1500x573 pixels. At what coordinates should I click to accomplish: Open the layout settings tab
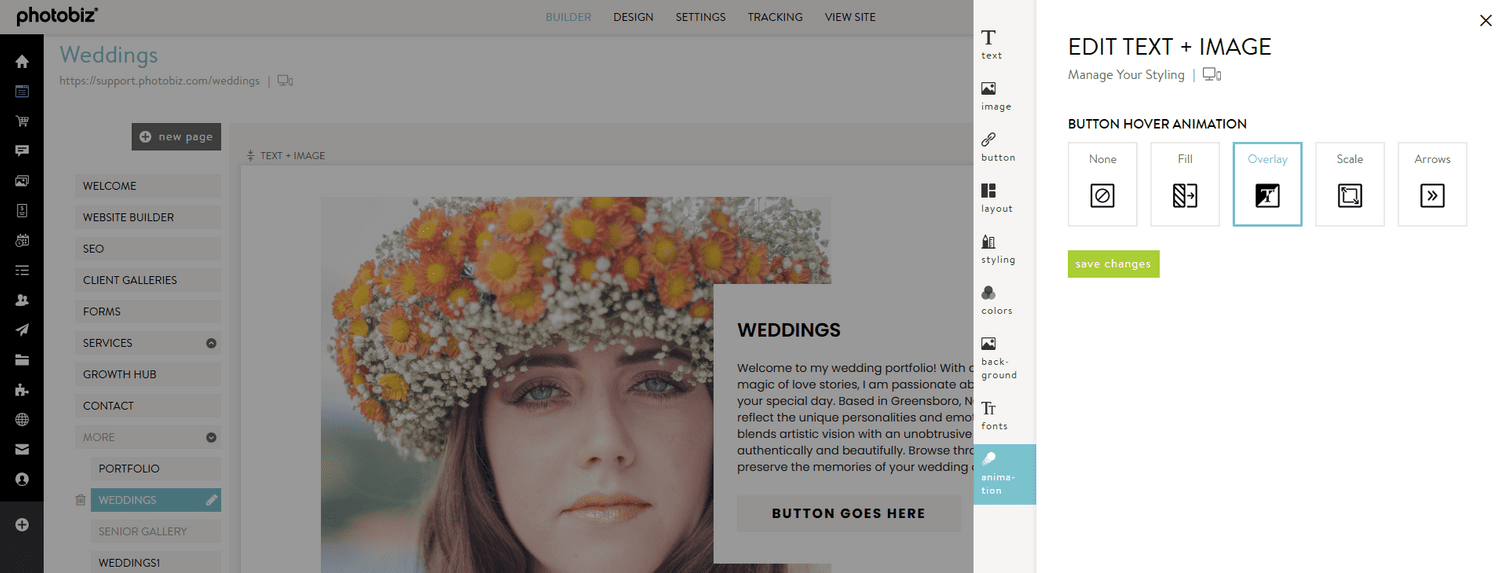coord(1004,198)
